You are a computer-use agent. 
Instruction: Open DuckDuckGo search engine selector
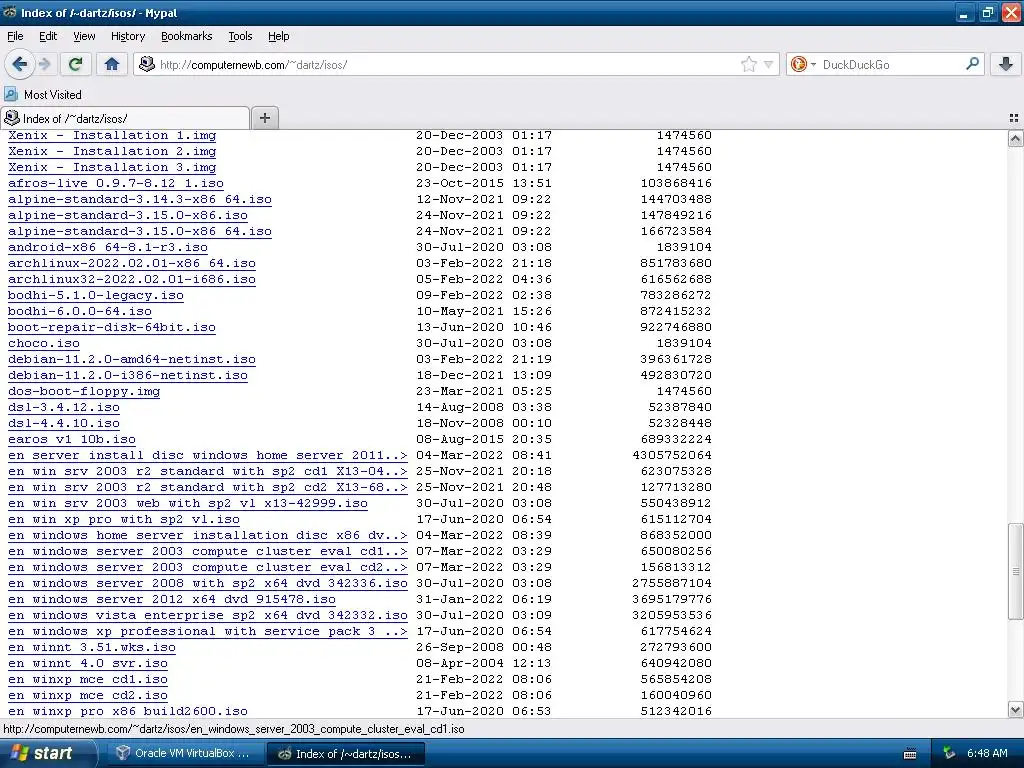point(803,64)
